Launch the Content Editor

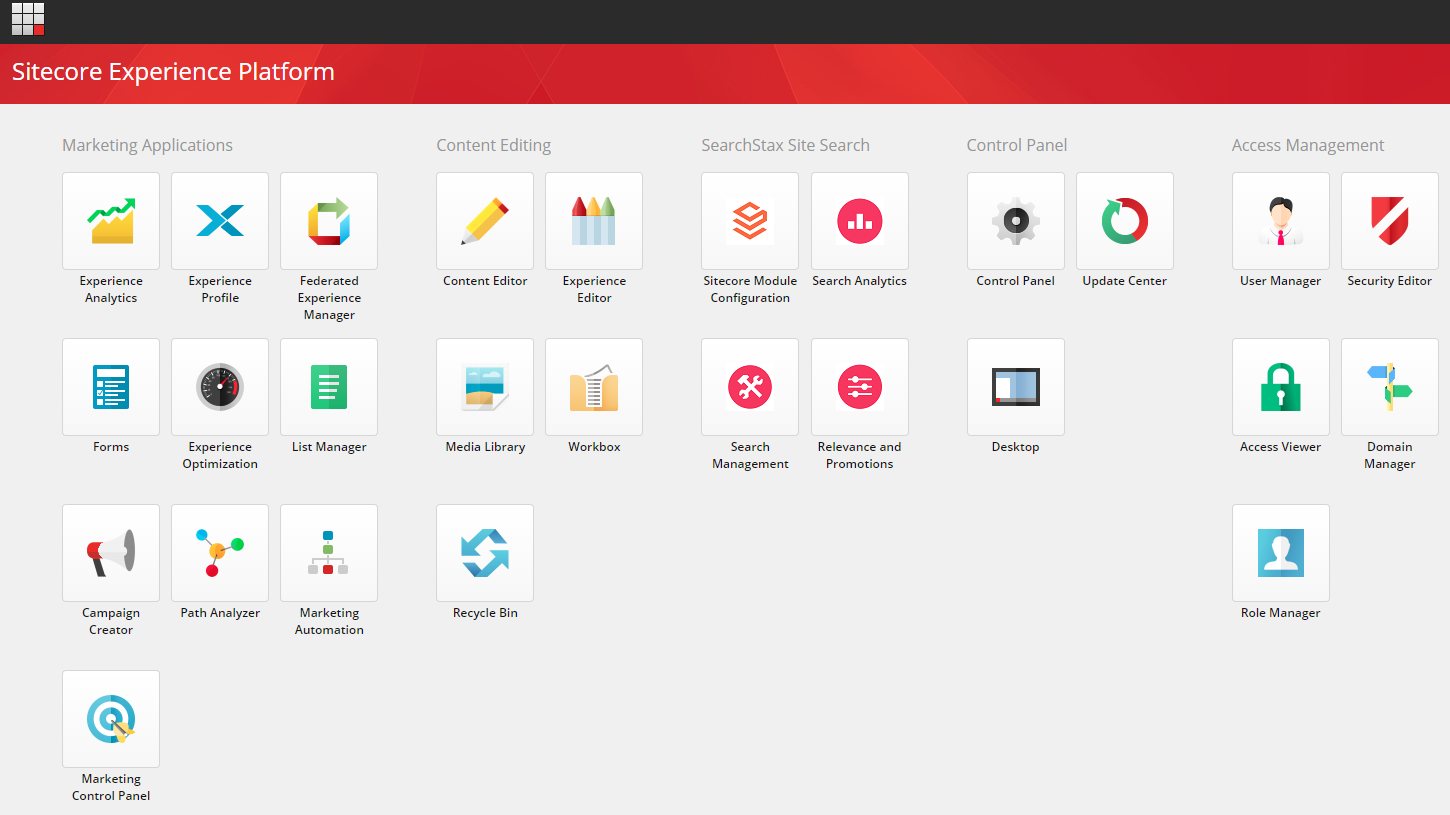click(484, 220)
